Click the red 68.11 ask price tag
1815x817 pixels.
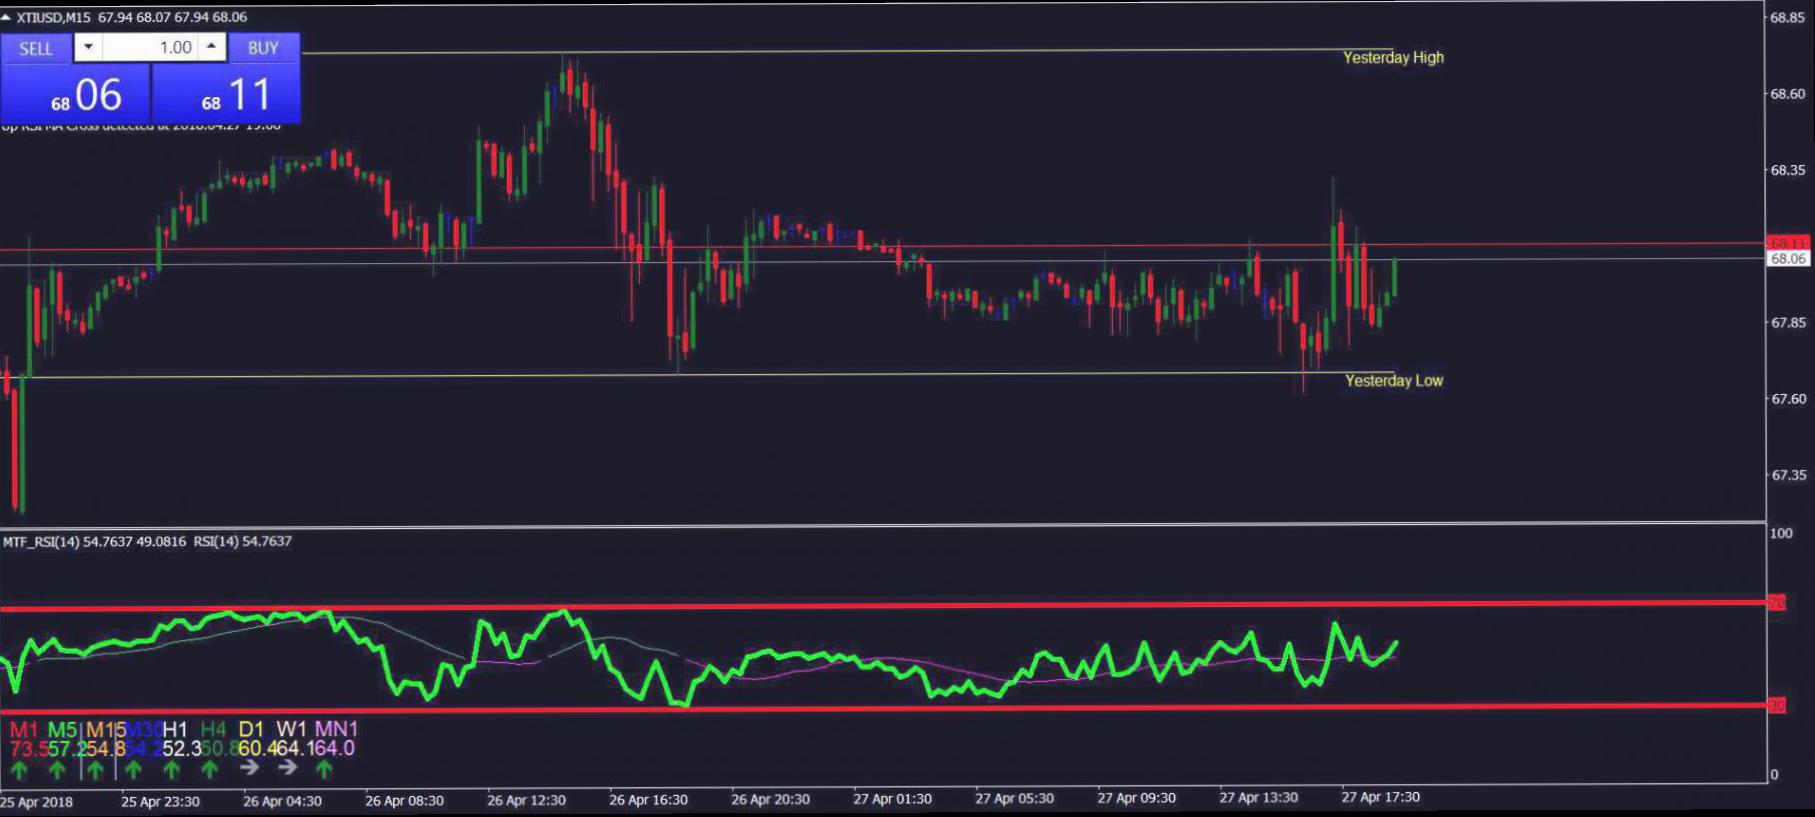pyautogui.click(x=1788, y=243)
